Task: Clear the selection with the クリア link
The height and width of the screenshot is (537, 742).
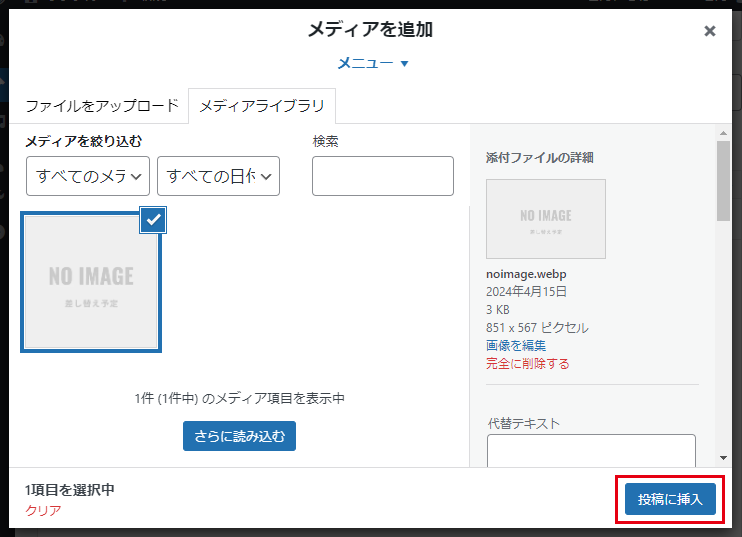Action: (x=43, y=510)
